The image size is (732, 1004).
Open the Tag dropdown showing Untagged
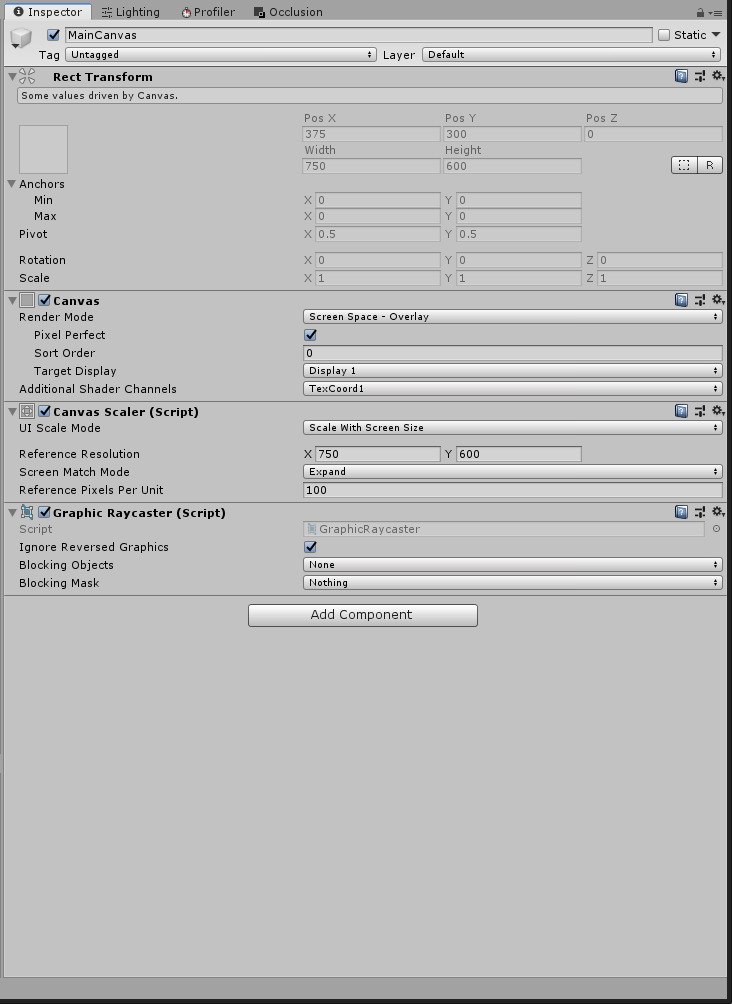pyautogui.click(x=221, y=54)
